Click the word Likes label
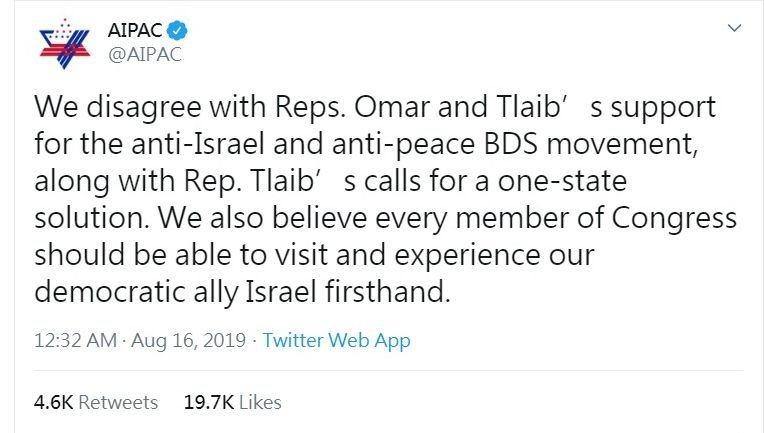Image resolution: width=764 pixels, height=433 pixels. [260, 402]
